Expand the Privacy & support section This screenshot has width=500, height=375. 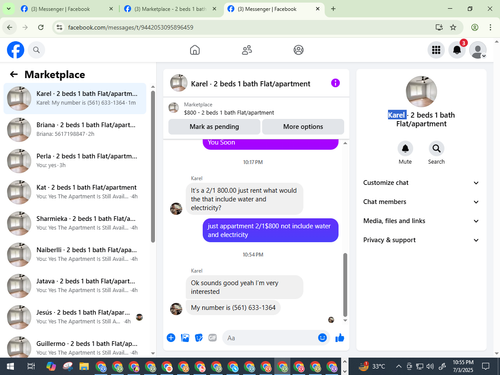pos(421,240)
